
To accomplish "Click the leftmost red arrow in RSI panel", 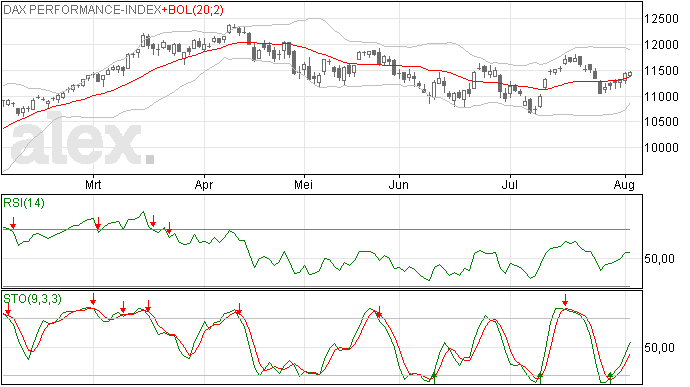I will [14, 223].
